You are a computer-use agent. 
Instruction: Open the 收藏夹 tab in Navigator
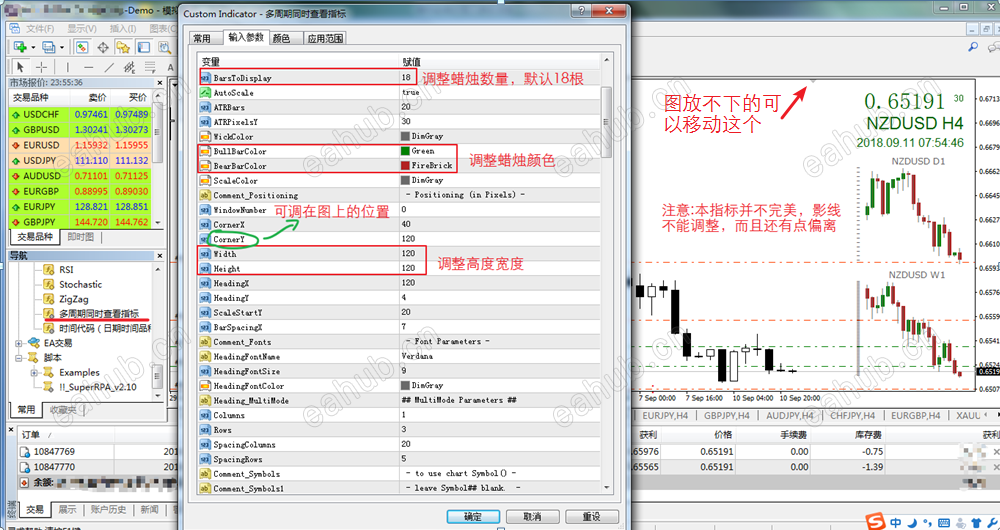tap(63, 409)
